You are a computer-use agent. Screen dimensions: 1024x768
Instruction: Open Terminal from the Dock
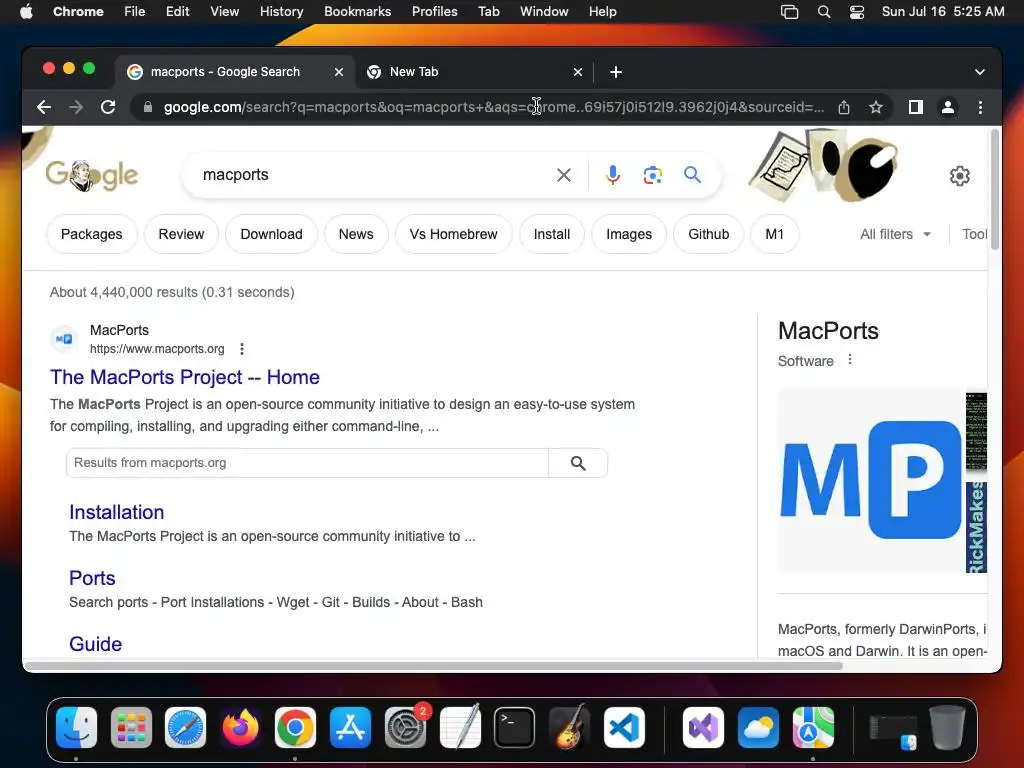pyautogui.click(x=514, y=727)
